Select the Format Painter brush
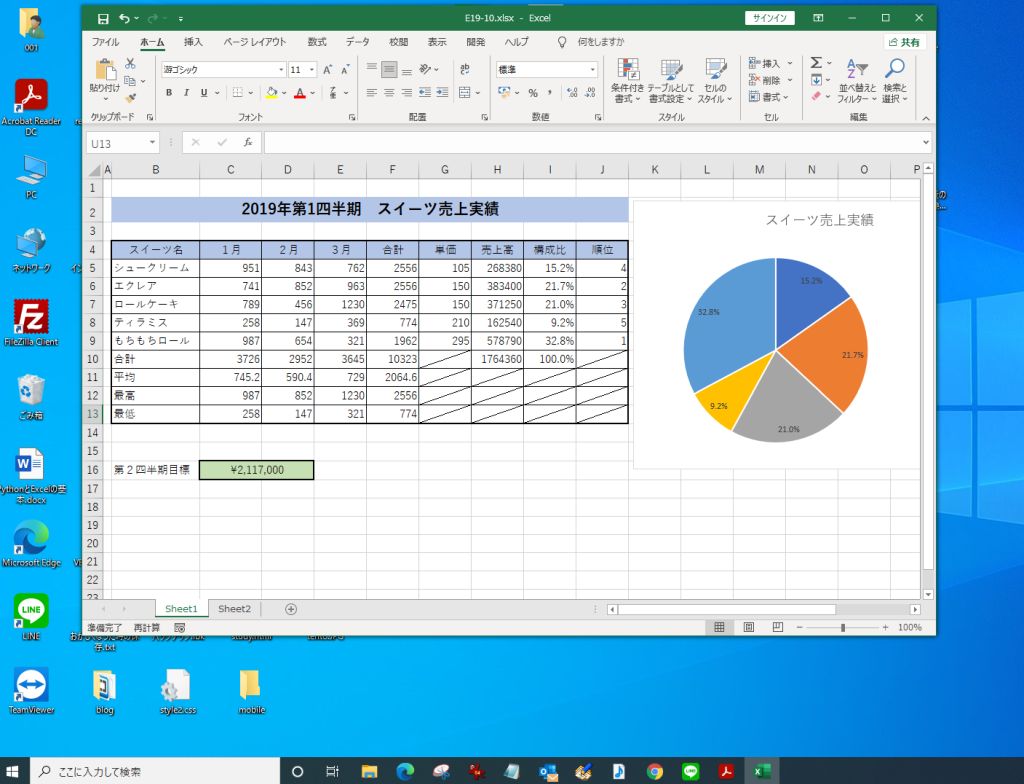 [x=130, y=98]
